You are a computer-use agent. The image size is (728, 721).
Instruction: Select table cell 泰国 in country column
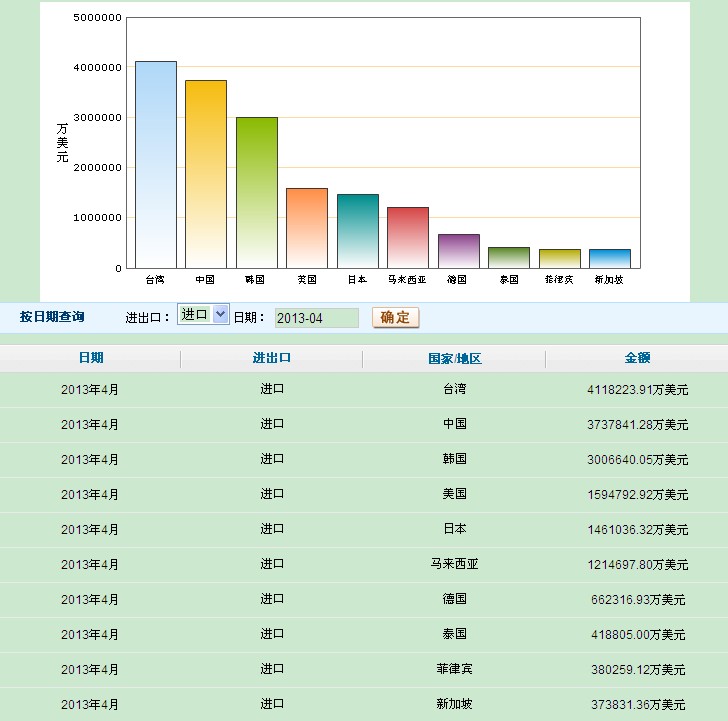455,634
